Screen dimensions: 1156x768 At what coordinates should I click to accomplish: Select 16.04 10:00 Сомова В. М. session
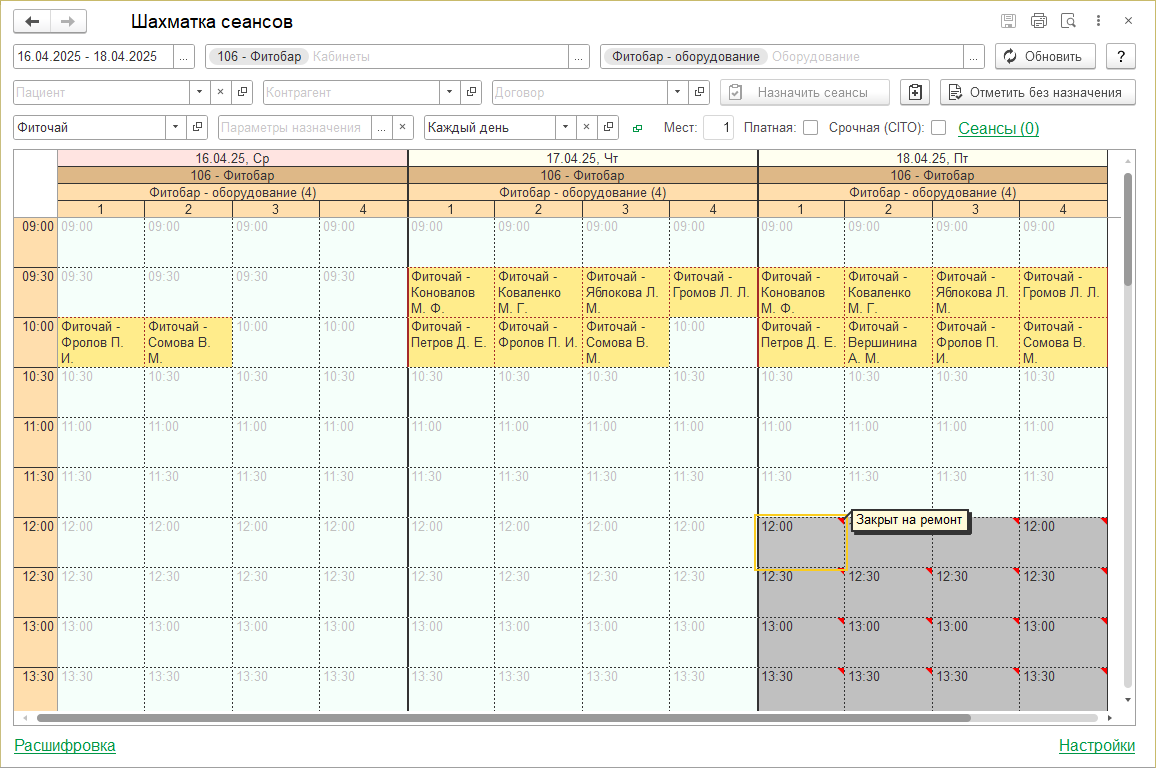[188, 342]
